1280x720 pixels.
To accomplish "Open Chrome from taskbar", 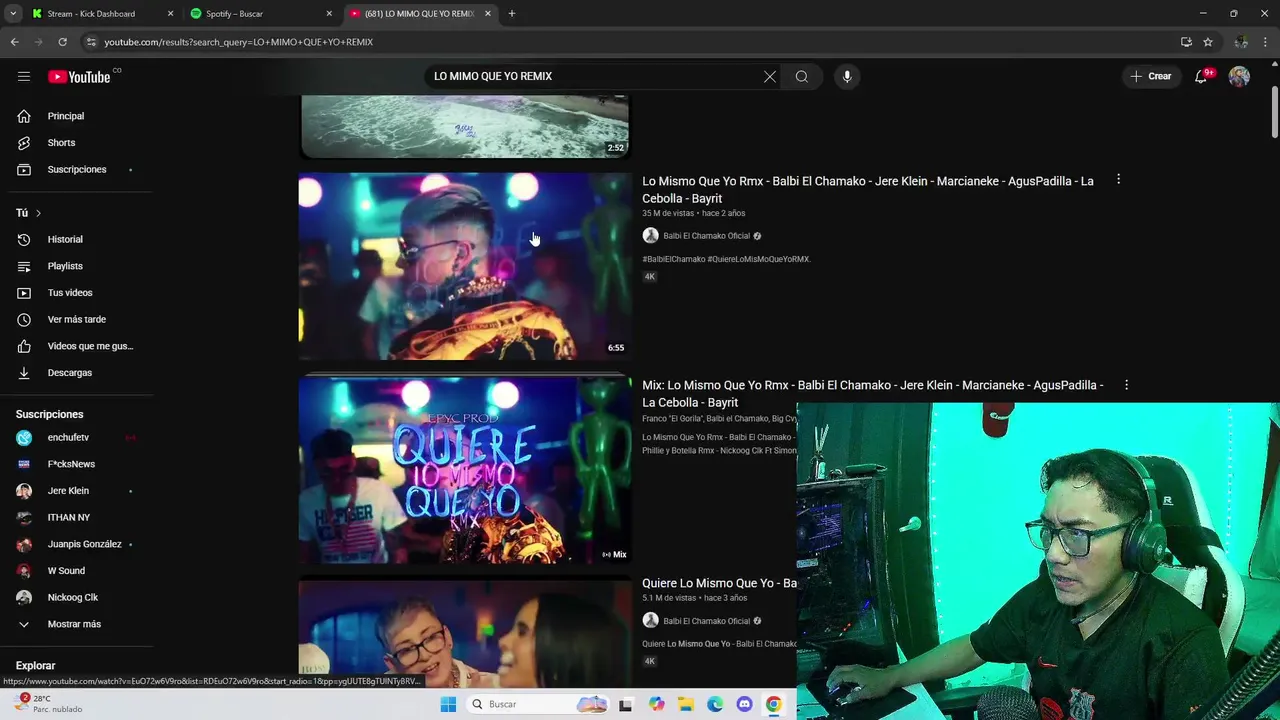I will coord(774,704).
